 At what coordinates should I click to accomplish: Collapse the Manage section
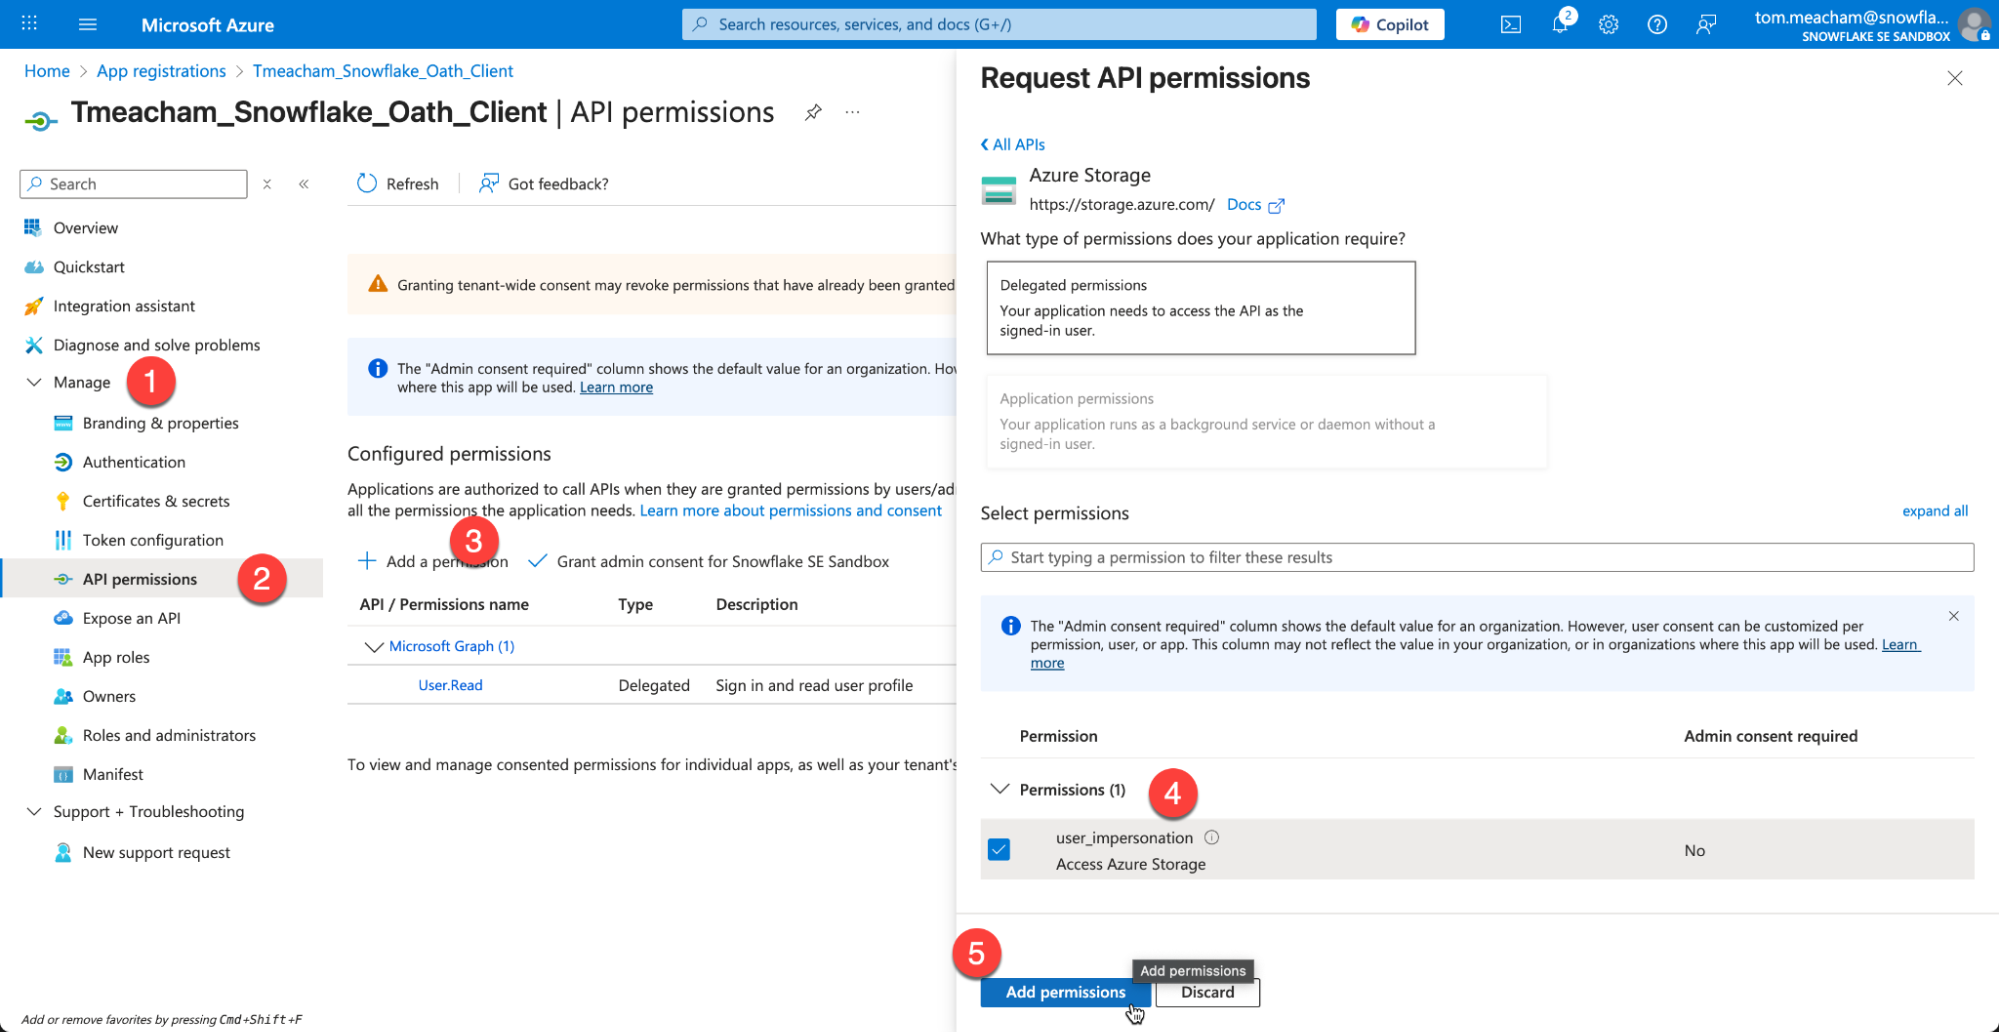[34, 382]
